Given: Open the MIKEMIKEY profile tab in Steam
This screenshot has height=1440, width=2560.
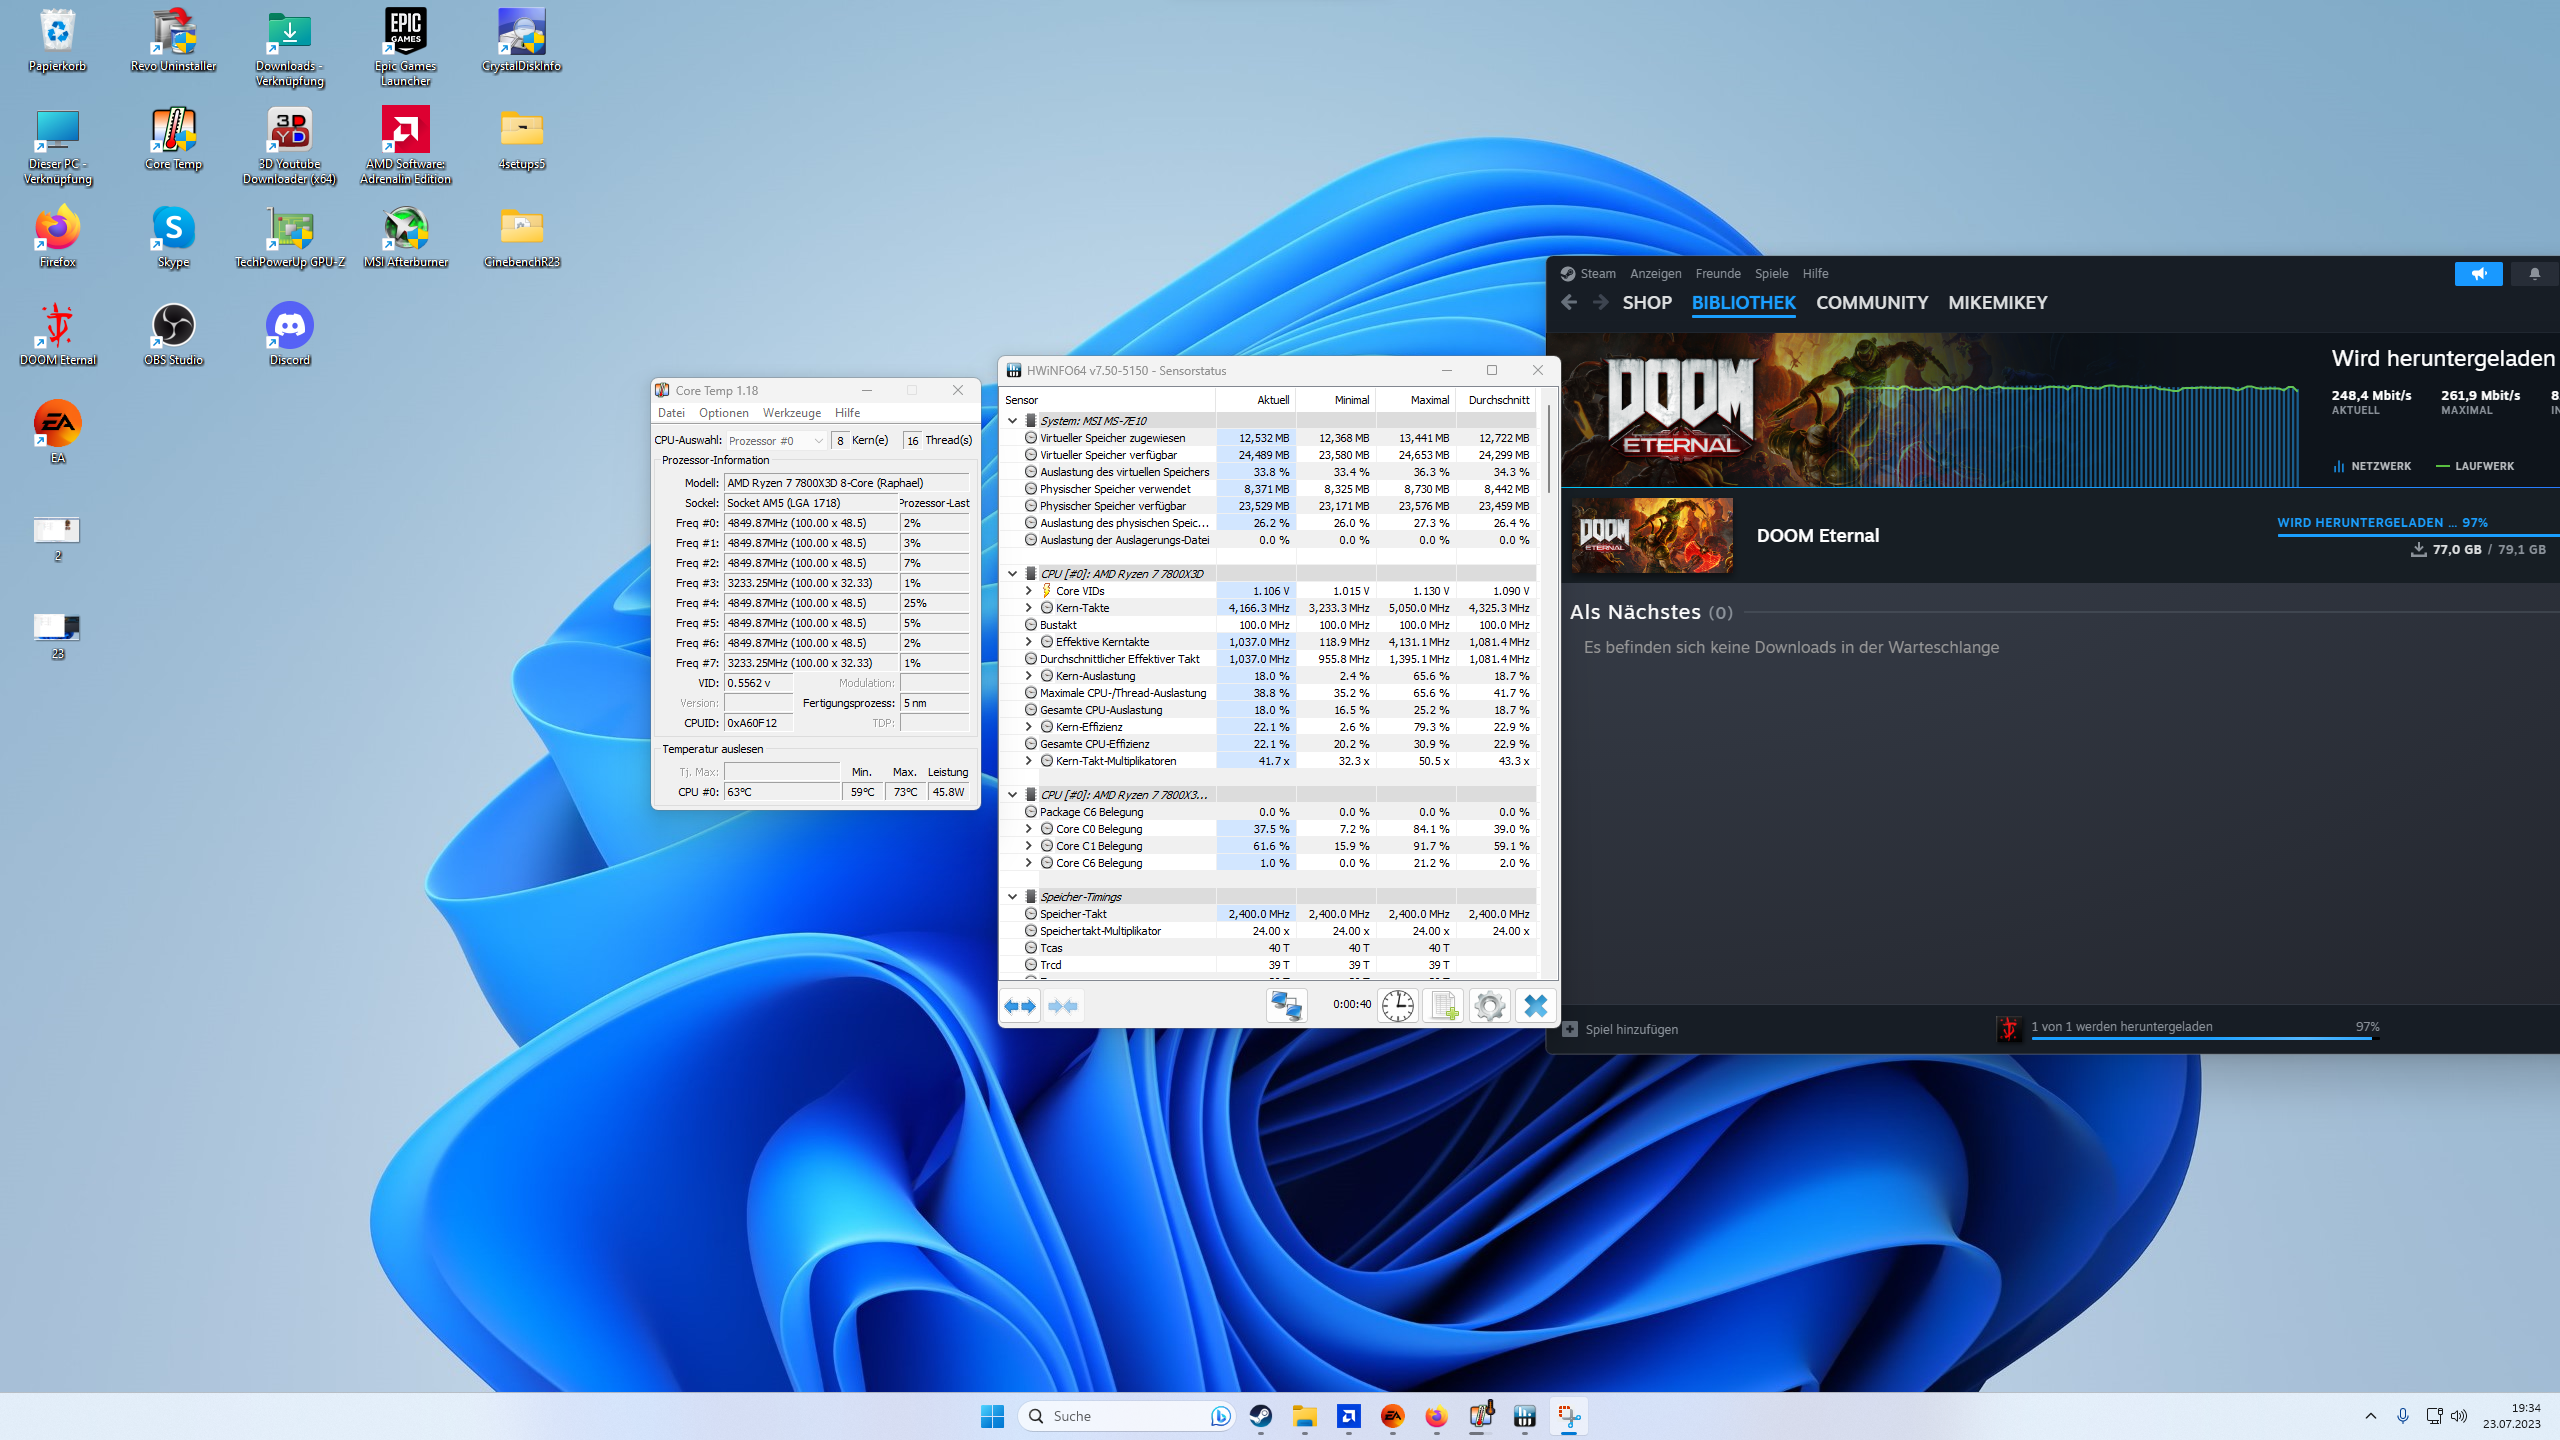Looking at the screenshot, I should click(1997, 302).
